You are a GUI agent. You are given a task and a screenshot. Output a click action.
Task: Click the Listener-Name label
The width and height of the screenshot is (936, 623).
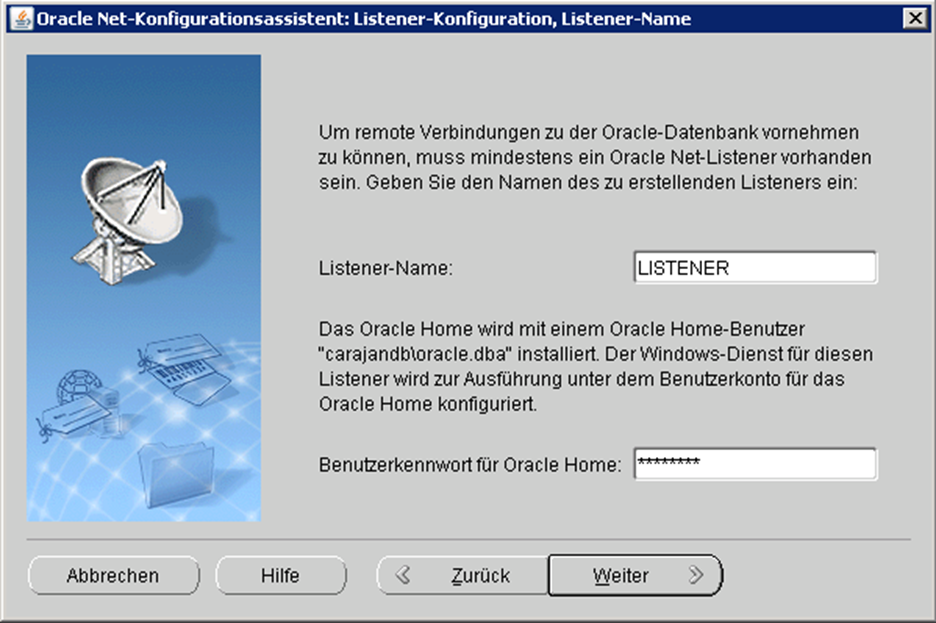pyautogui.click(x=386, y=268)
